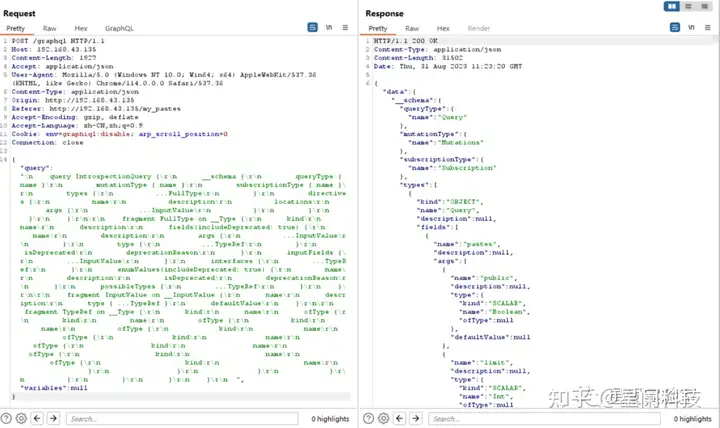Click the "variables":null line in request
This screenshot has width=720, height=428.
coord(54,388)
